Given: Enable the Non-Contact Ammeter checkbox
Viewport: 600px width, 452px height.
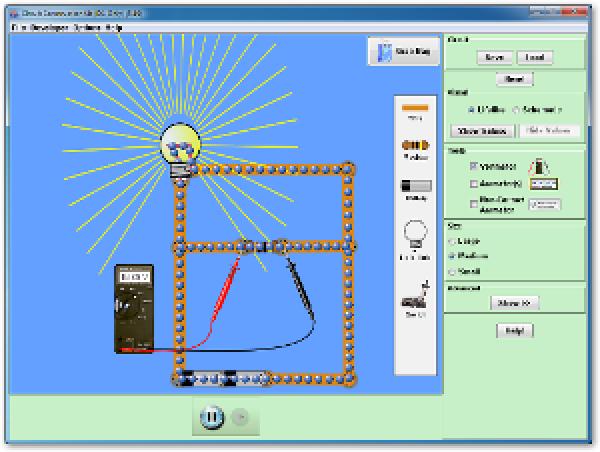Looking at the screenshot, I should pyautogui.click(x=474, y=204).
